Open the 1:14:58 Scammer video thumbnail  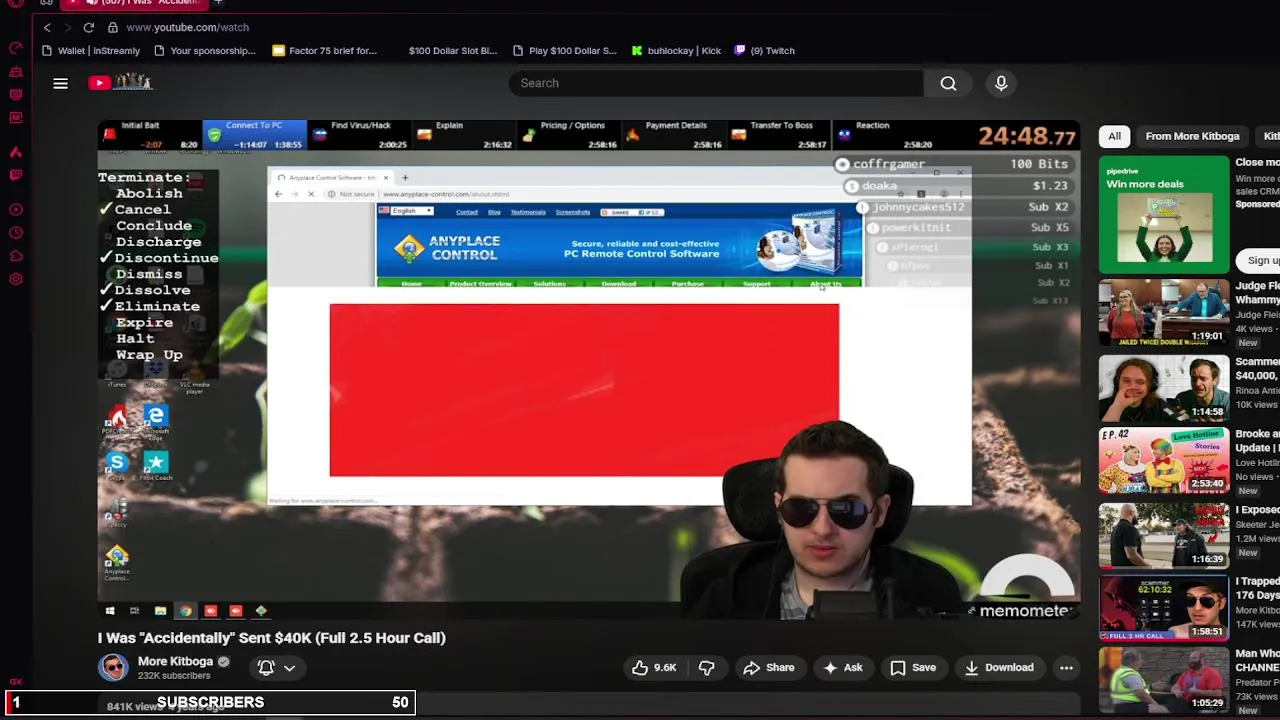tap(1164, 388)
